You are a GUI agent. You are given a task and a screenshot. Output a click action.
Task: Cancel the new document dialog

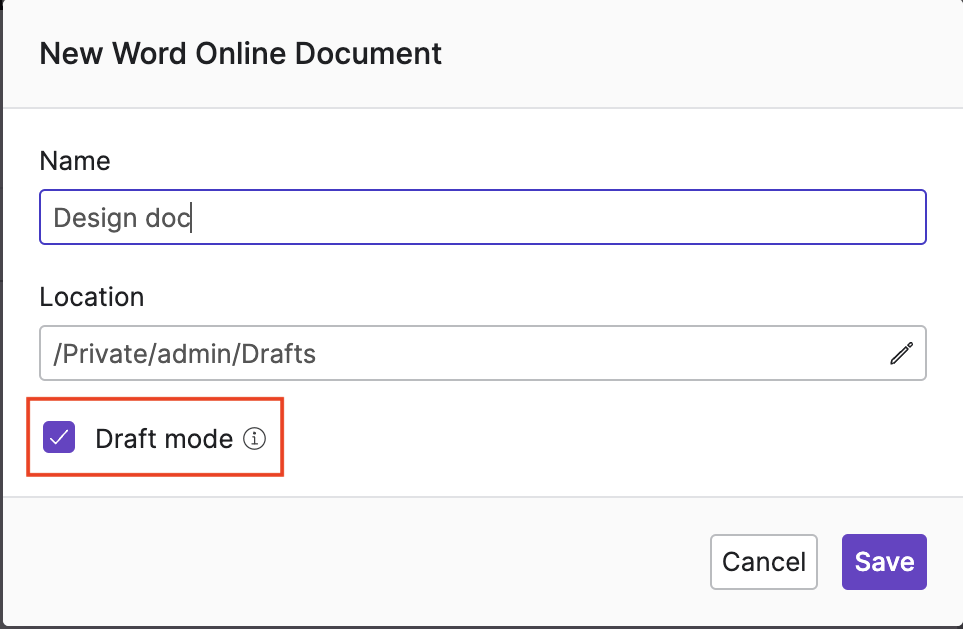(x=763, y=561)
